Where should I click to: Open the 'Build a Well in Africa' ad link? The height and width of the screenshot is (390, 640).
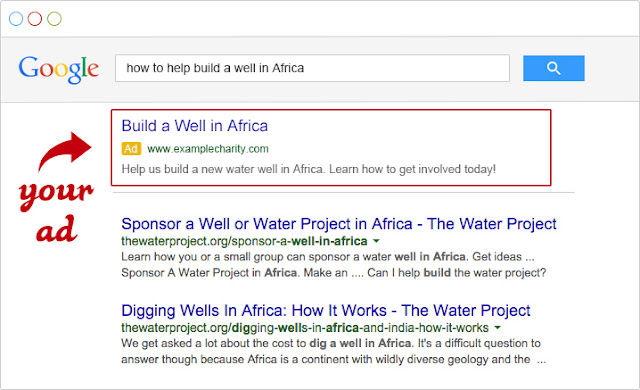[x=195, y=126]
